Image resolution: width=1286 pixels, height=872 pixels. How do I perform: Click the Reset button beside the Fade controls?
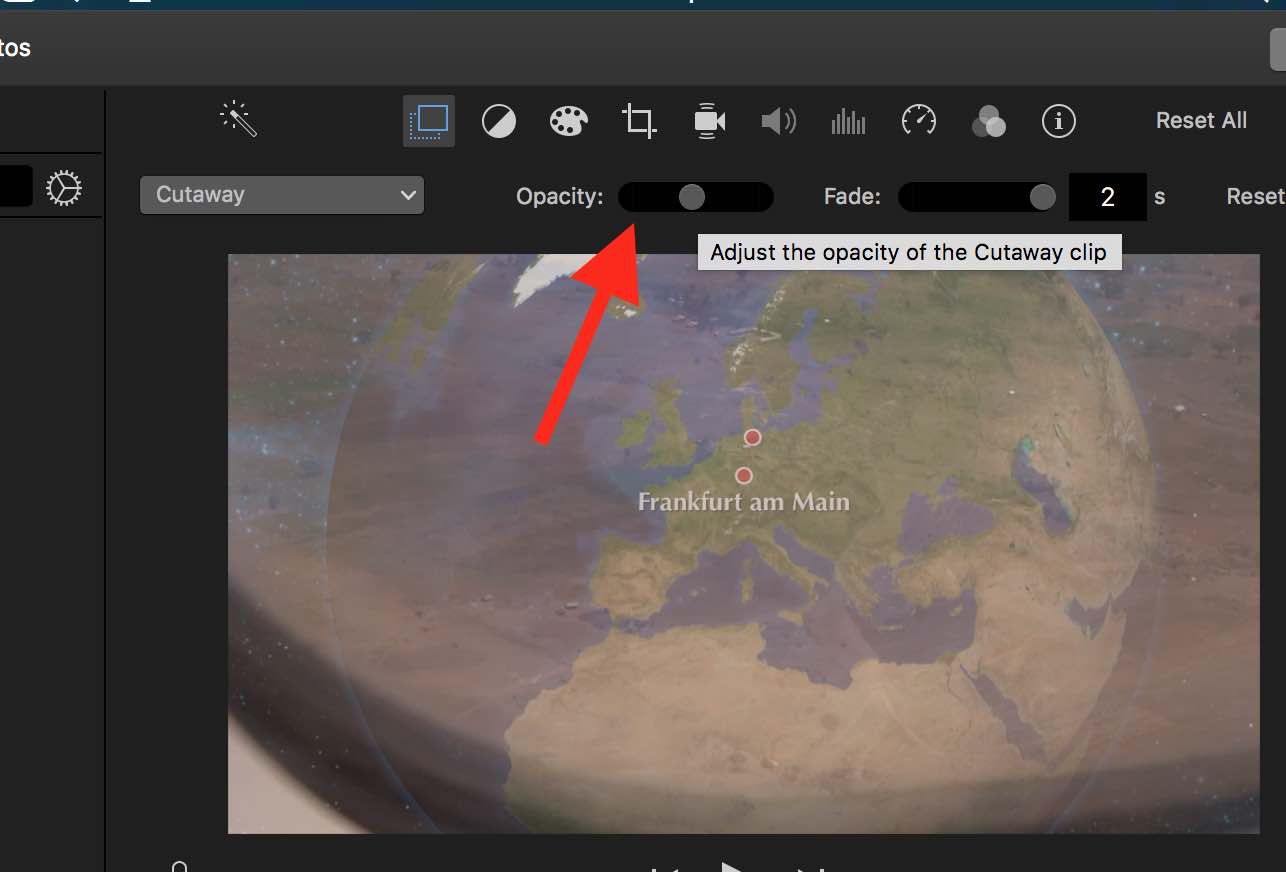(1256, 197)
